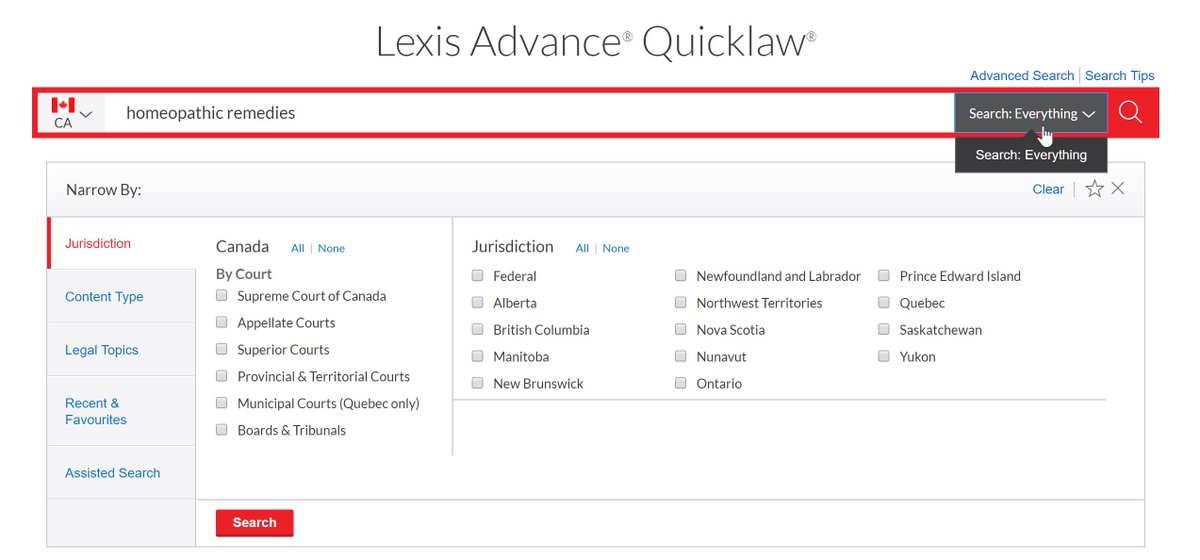1200x560 pixels.
Task: Select the Quebec checkbox
Action: (883, 302)
